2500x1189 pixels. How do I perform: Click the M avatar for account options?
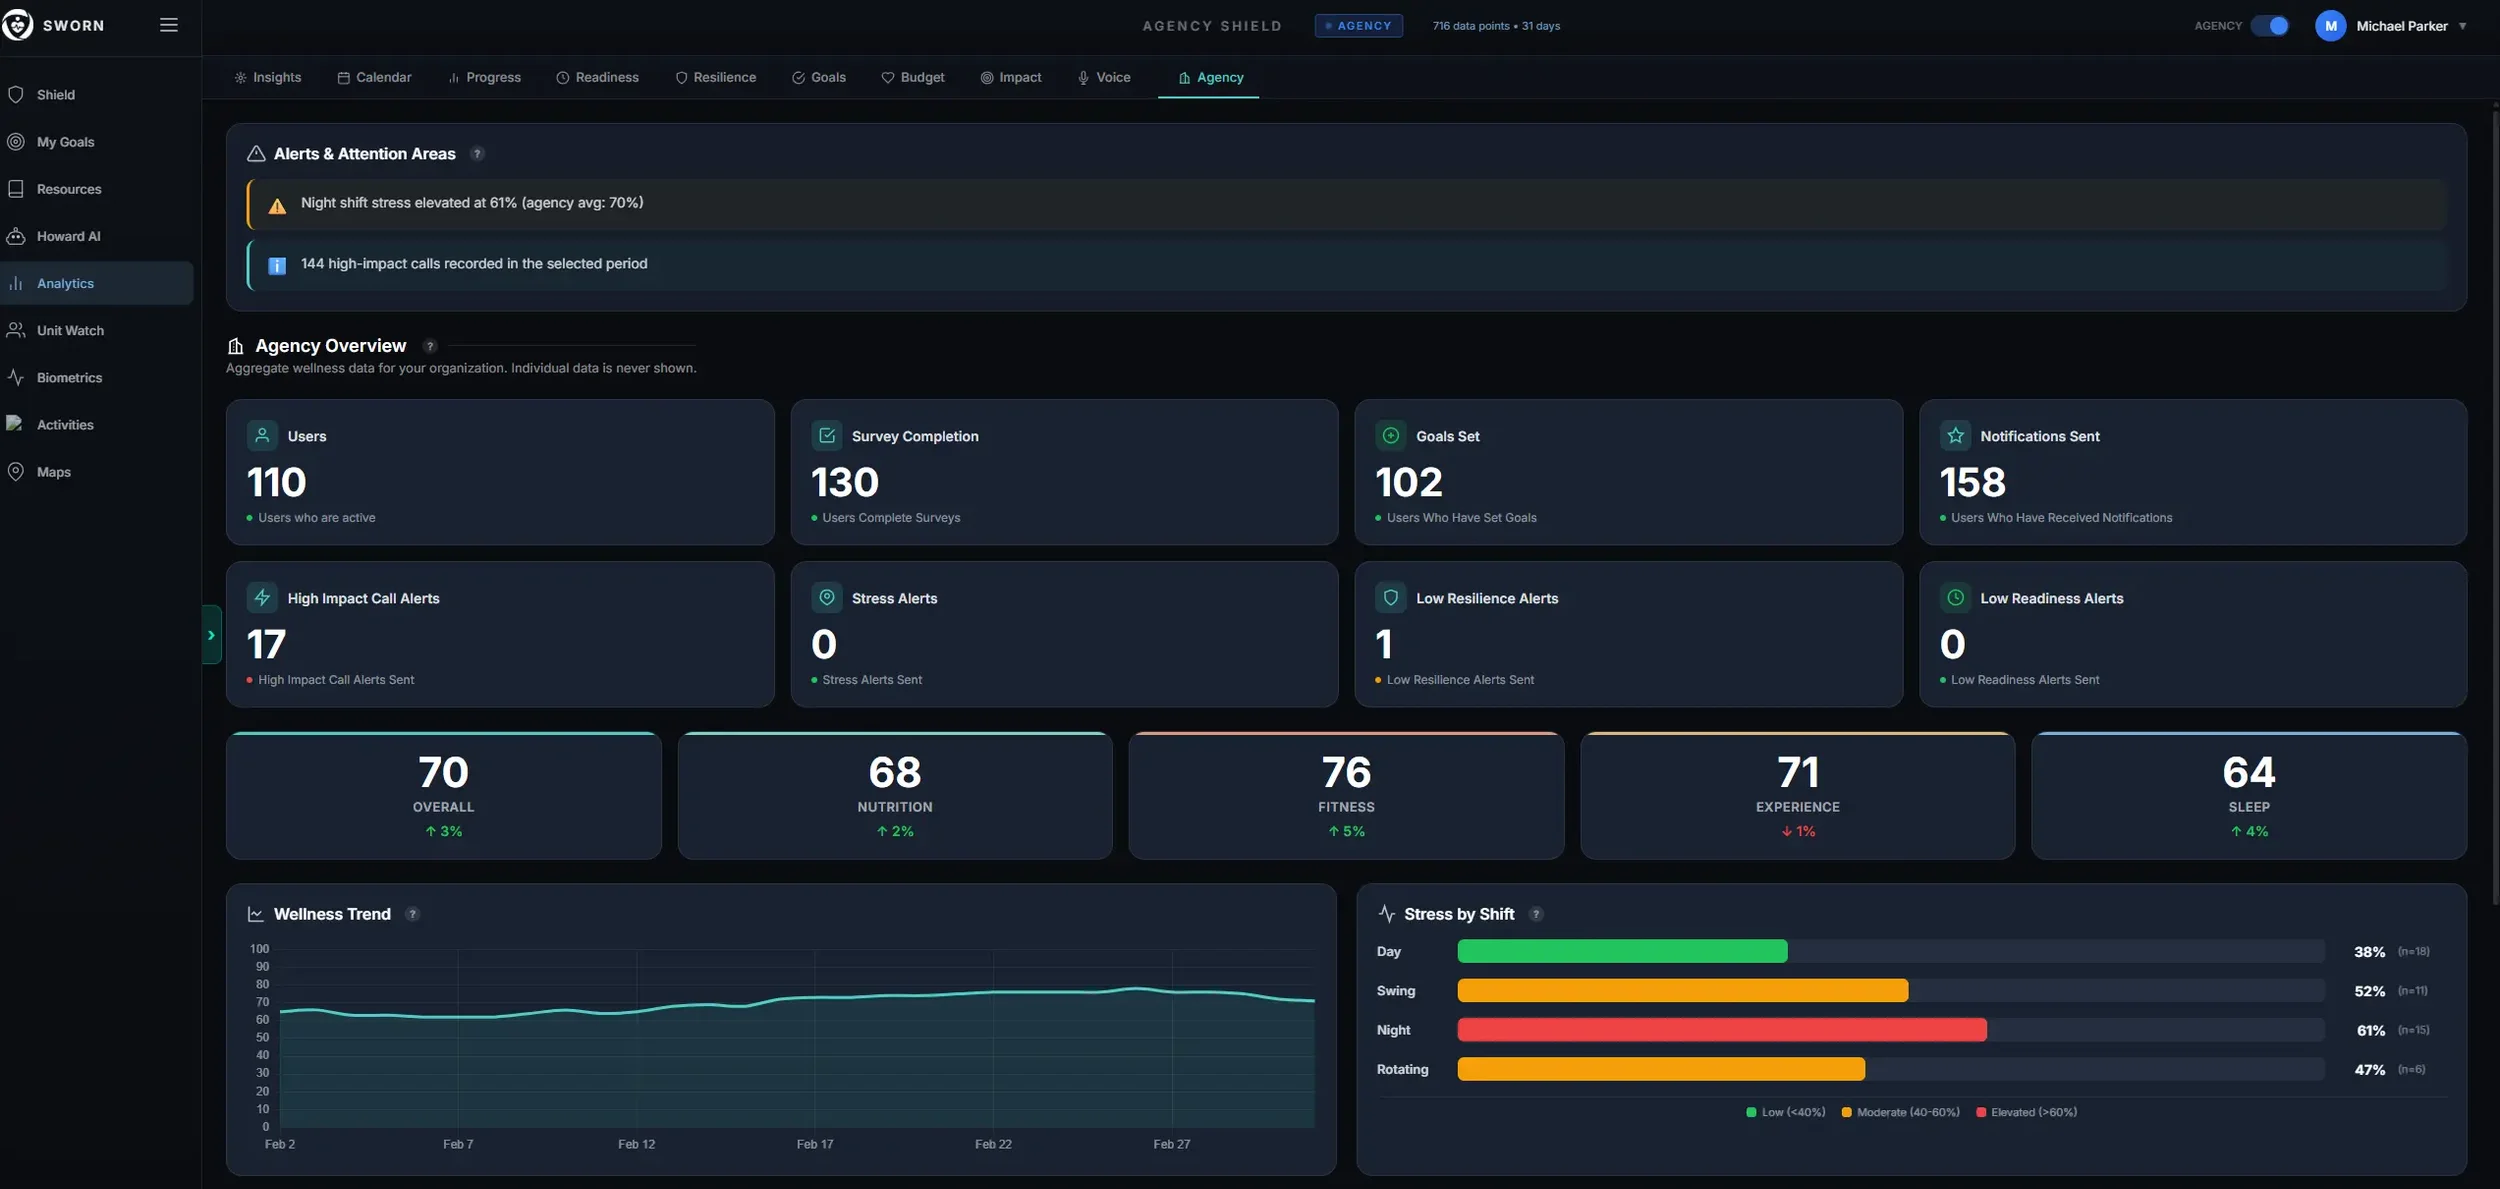[x=2330, y=26]
